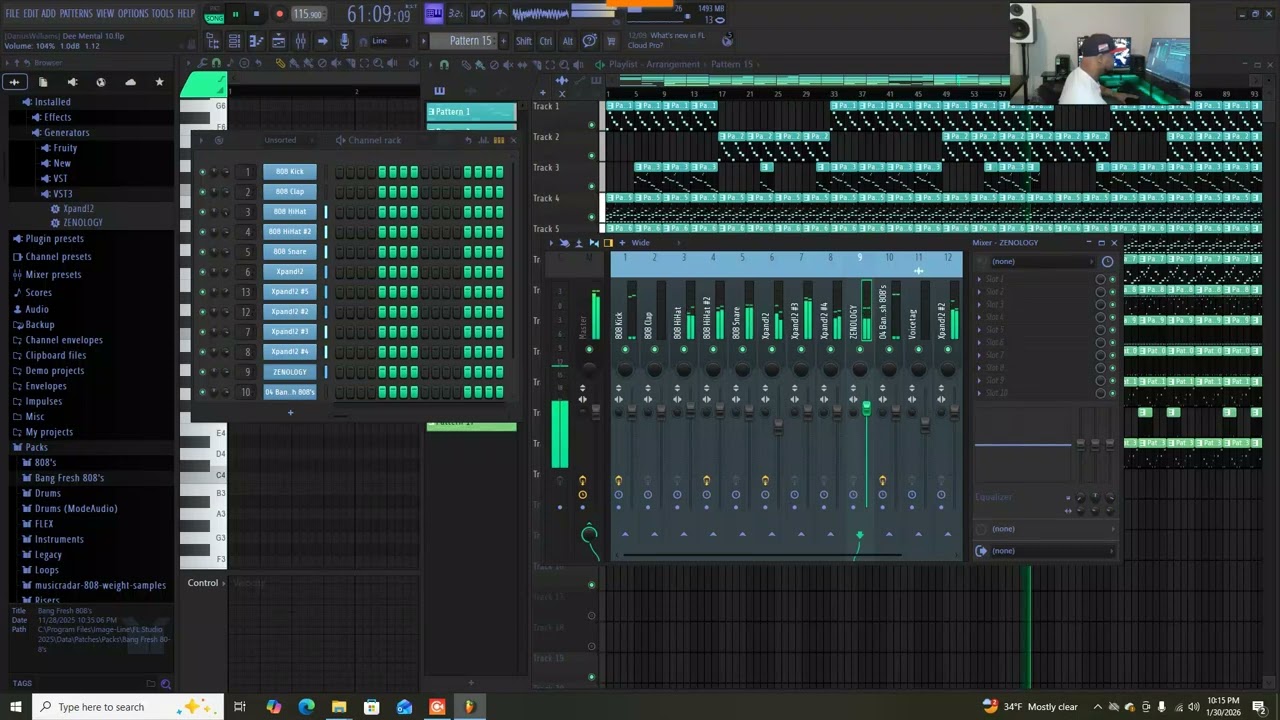Click the browser web globe tab icon
Viewport: 1280px width, 720px height.
coord(101,82)
